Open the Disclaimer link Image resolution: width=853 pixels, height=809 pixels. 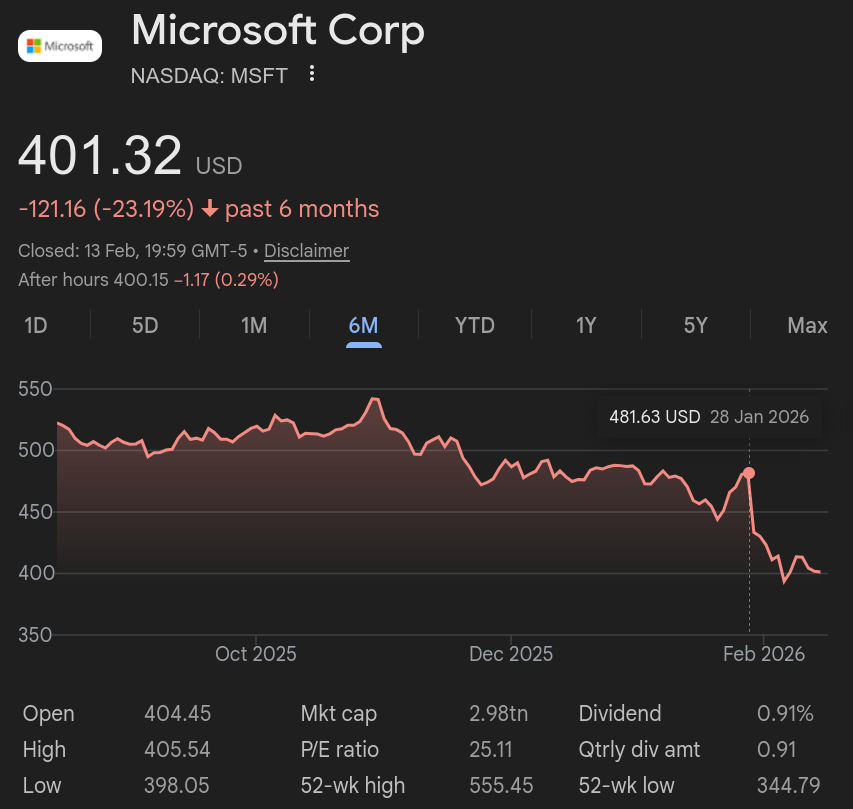click(306, 251)
